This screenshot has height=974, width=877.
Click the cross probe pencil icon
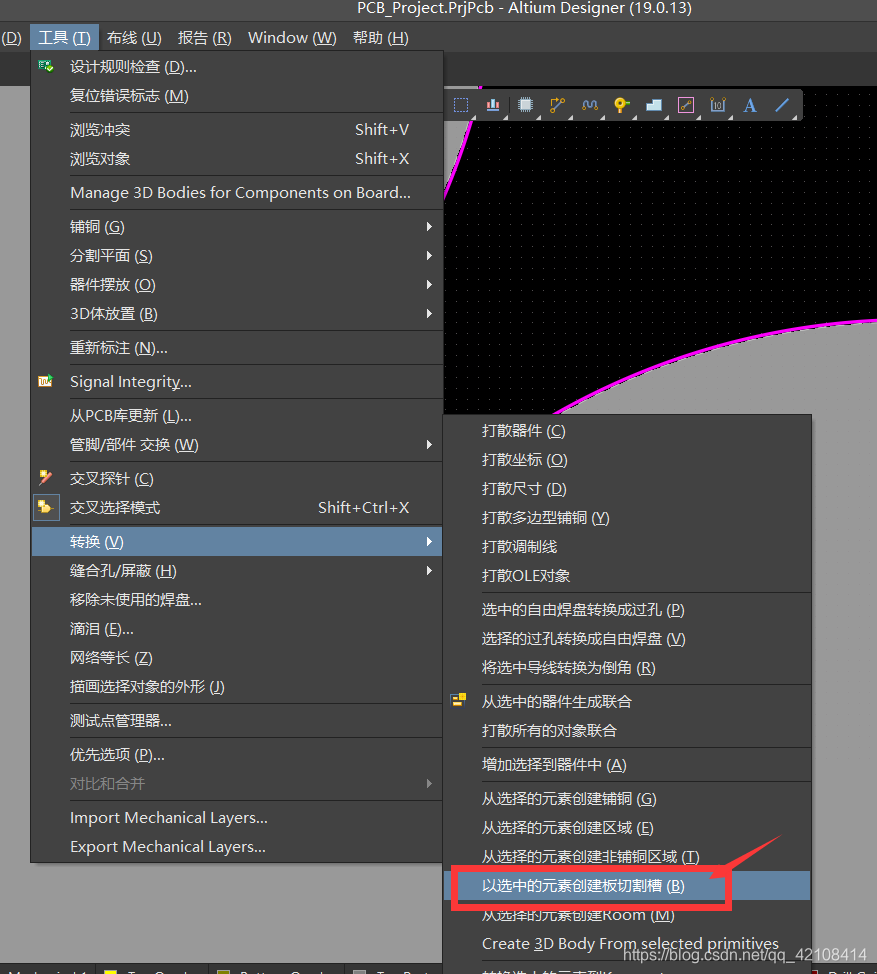click(46, 477)
